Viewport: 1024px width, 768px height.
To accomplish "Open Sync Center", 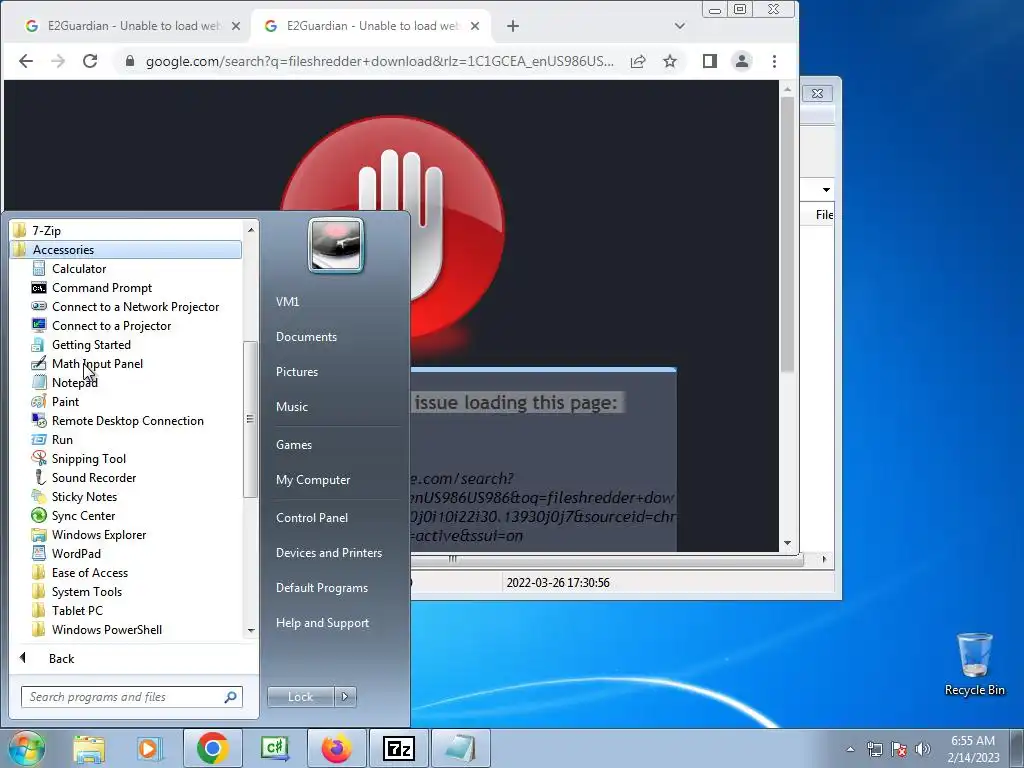I will coord(83,515).
